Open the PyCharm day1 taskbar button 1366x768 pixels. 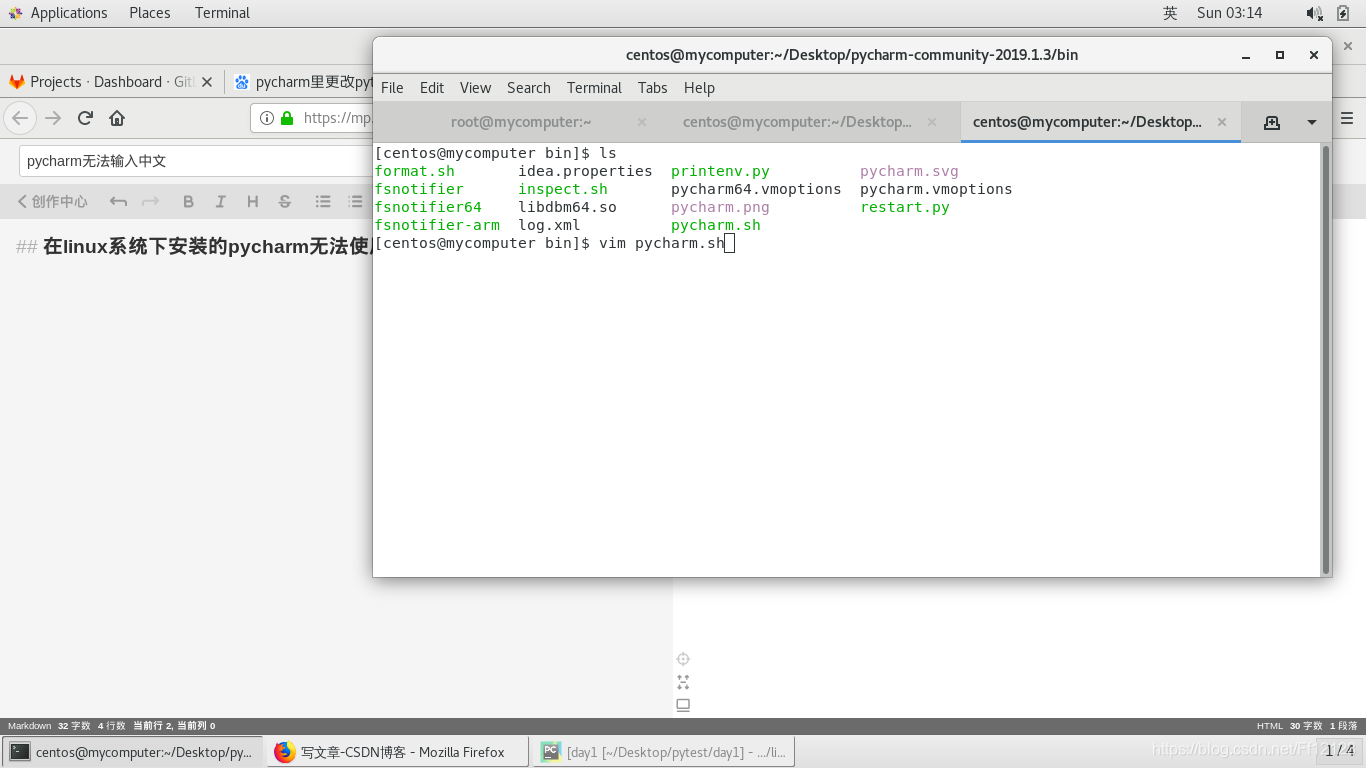[665, 752]
